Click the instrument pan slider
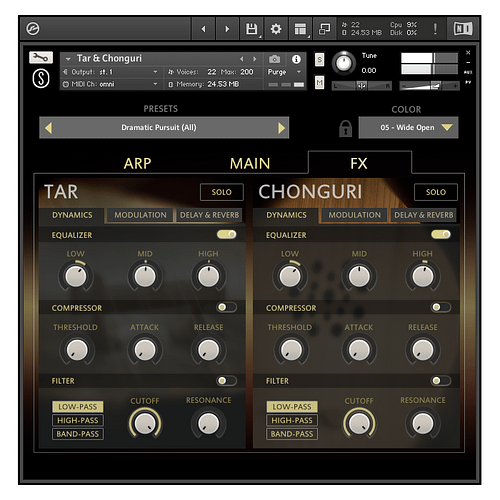Viewport: 500px width, 500px height. (362, 86)
